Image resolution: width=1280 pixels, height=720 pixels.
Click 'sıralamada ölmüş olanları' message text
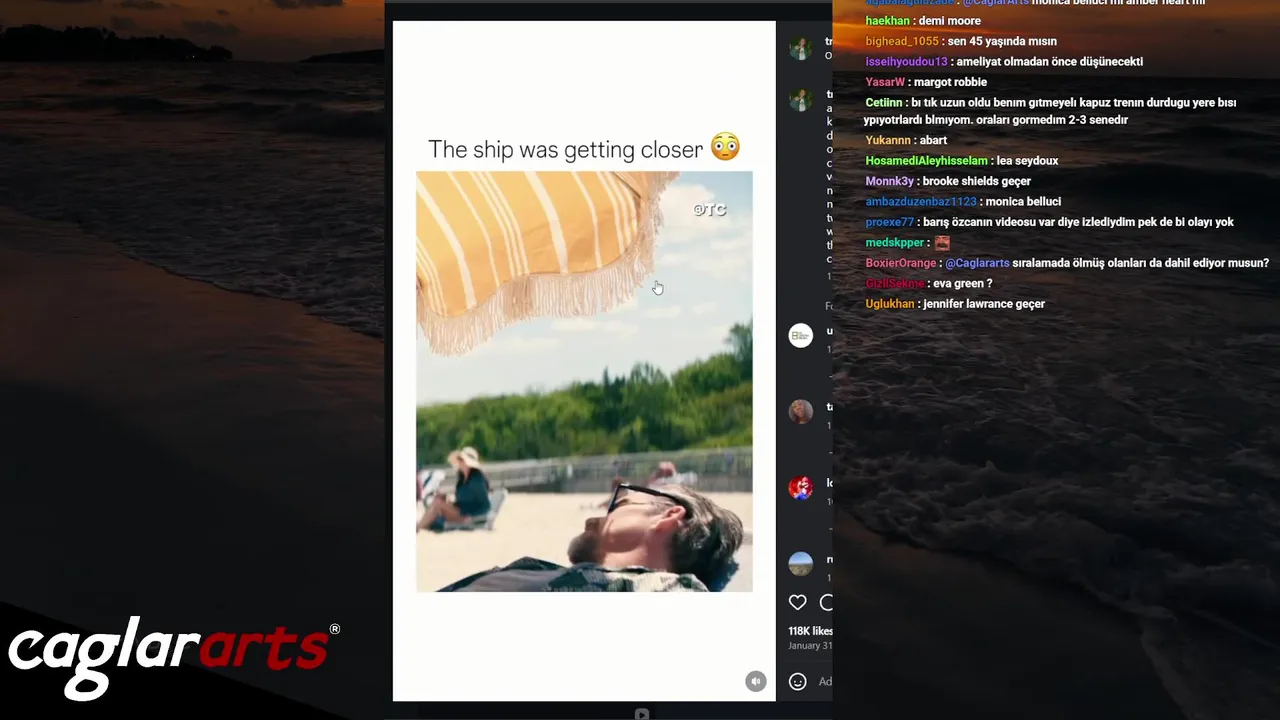click(x=1140, y=263)
